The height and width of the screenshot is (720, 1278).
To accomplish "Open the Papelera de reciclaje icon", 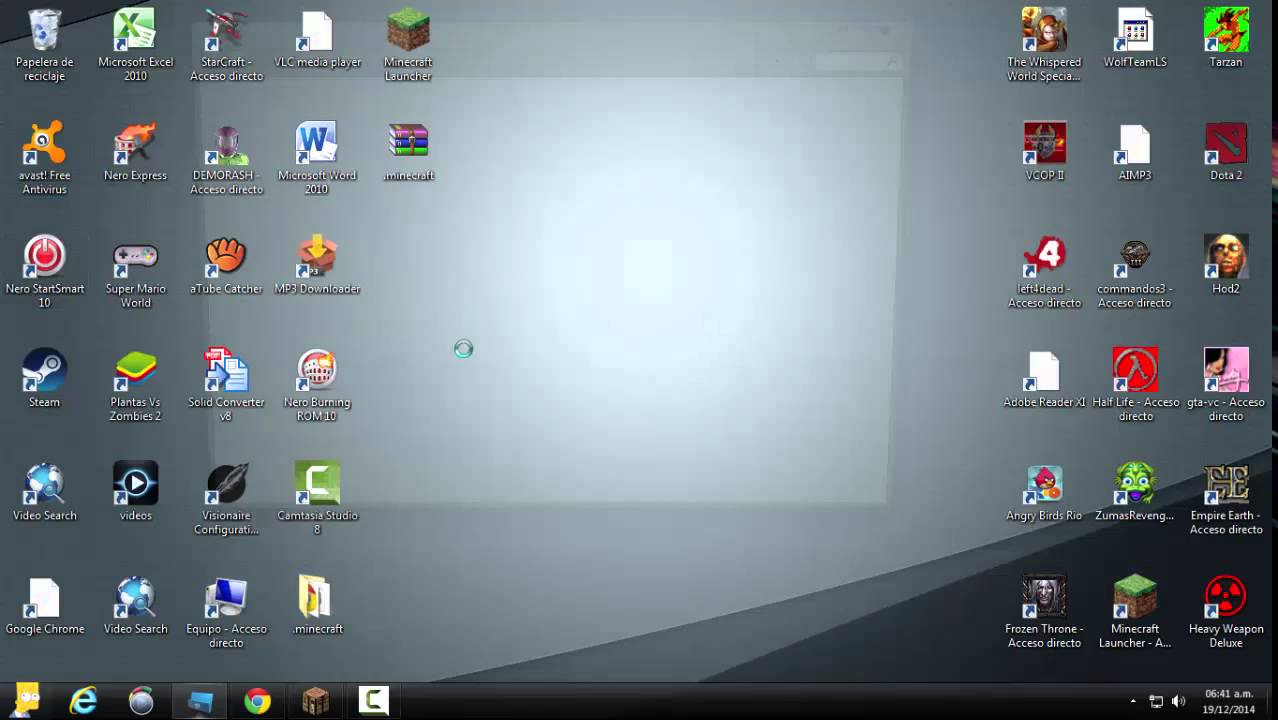I will point(44,30).
